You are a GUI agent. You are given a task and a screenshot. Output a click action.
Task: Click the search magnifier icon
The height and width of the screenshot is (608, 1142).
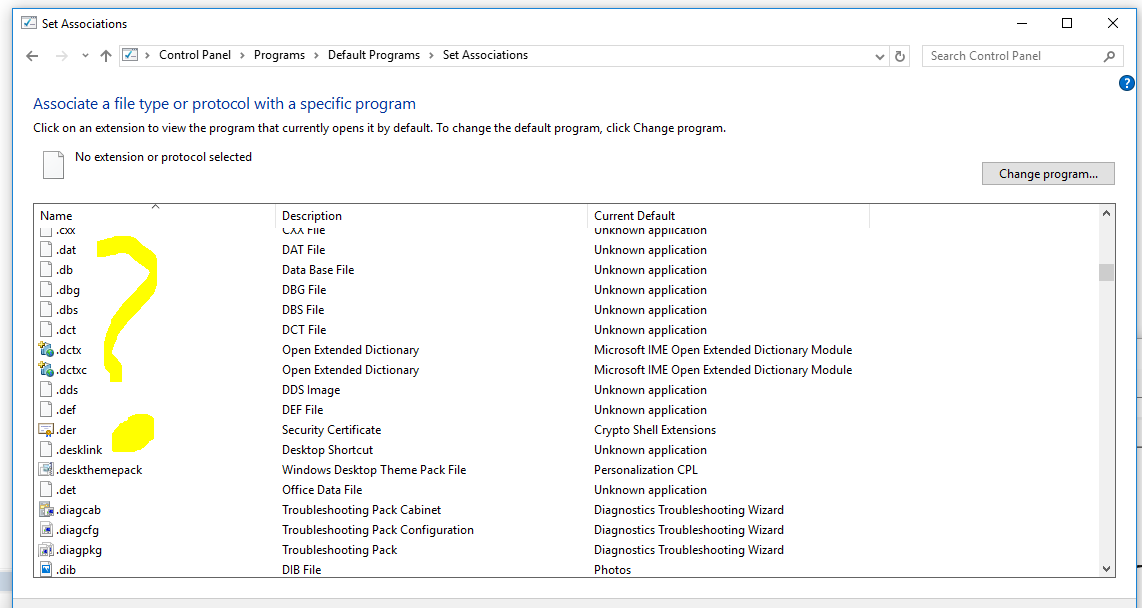[x=1109, y=56]
